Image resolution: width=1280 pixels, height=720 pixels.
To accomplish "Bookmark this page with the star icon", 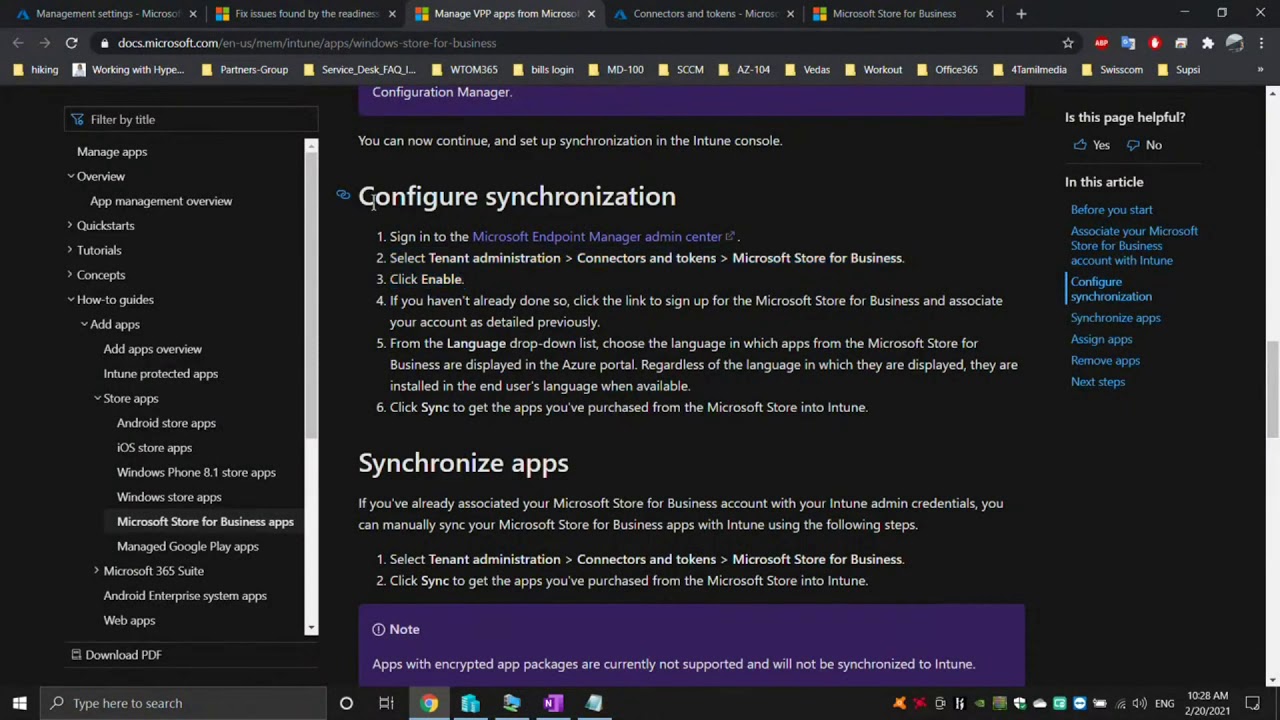I will [1068, 43].
